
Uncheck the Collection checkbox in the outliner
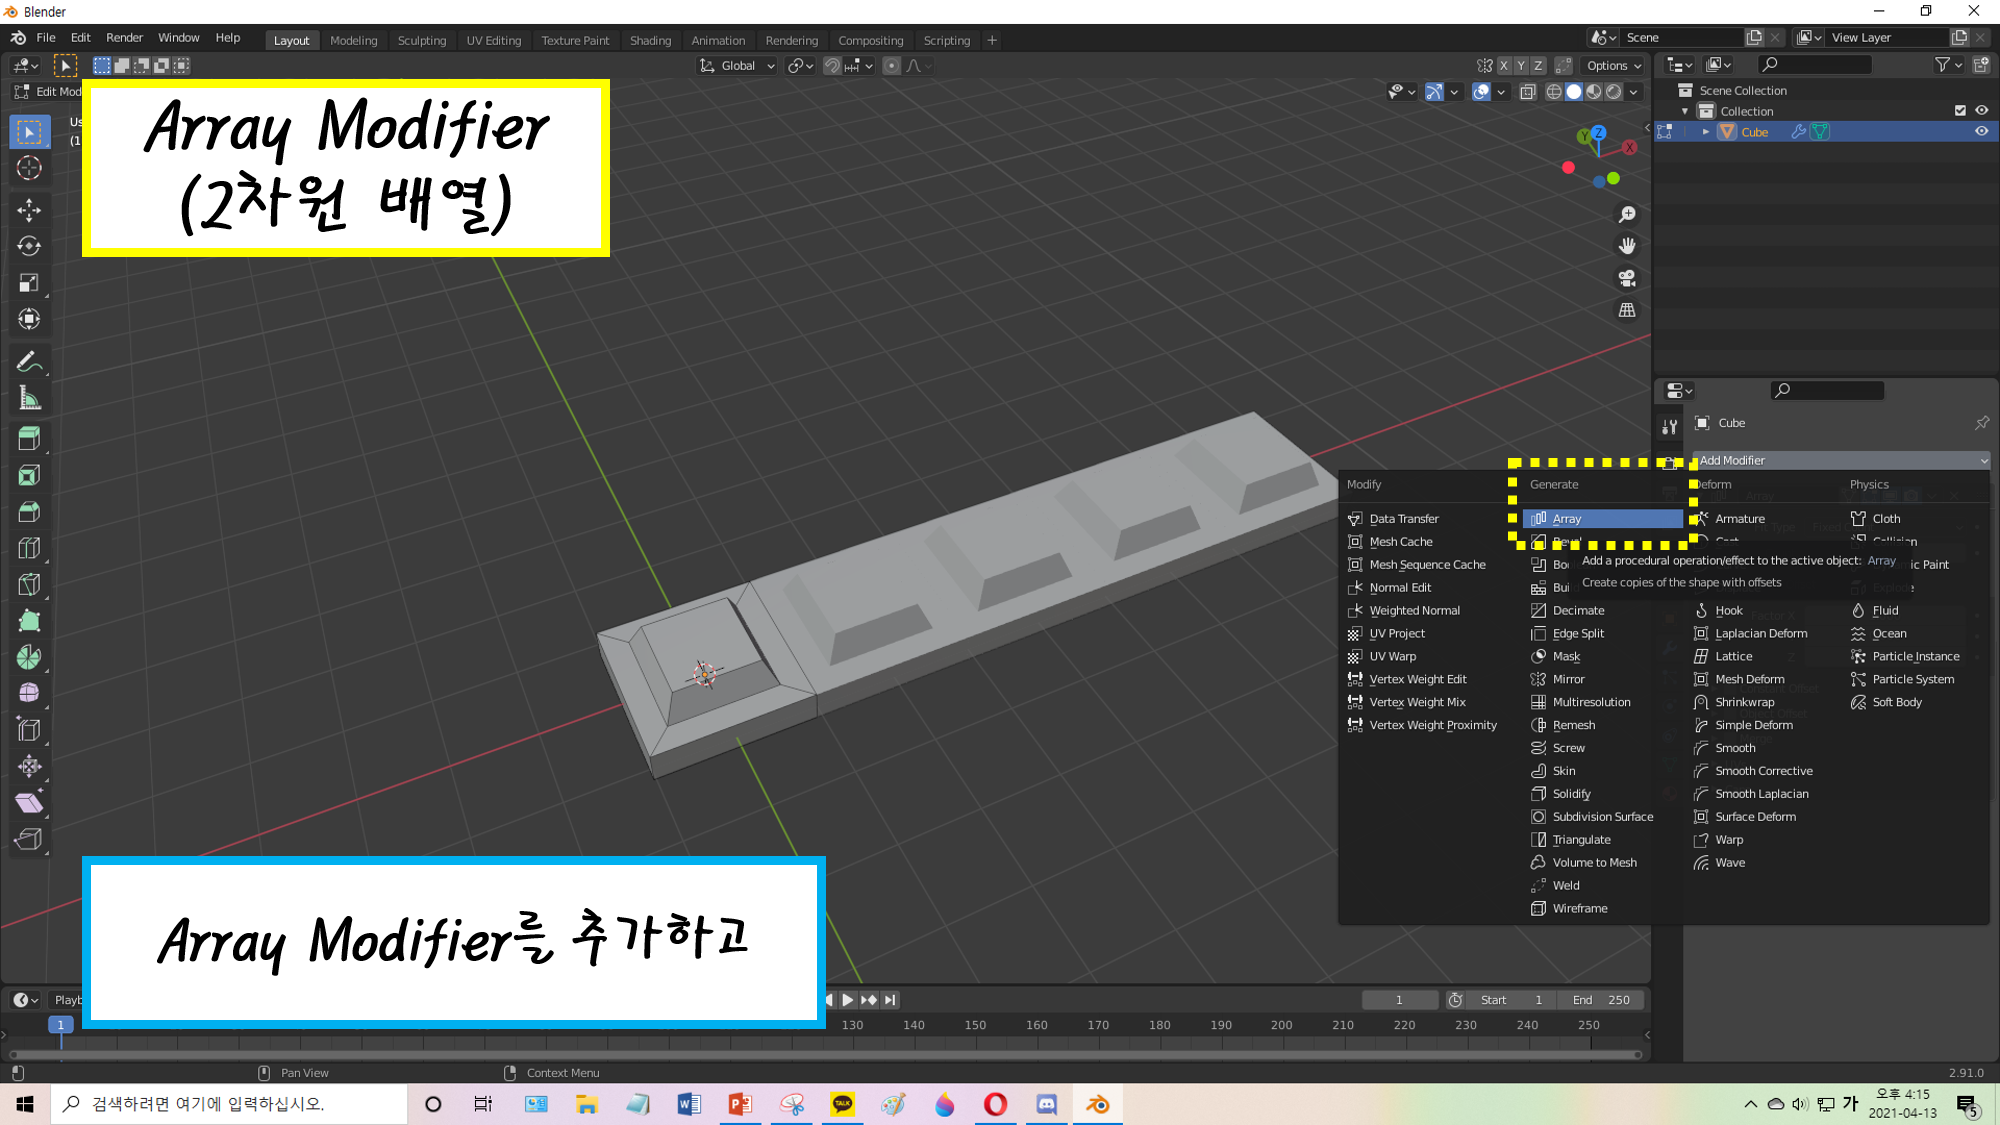pos(1960,111)
